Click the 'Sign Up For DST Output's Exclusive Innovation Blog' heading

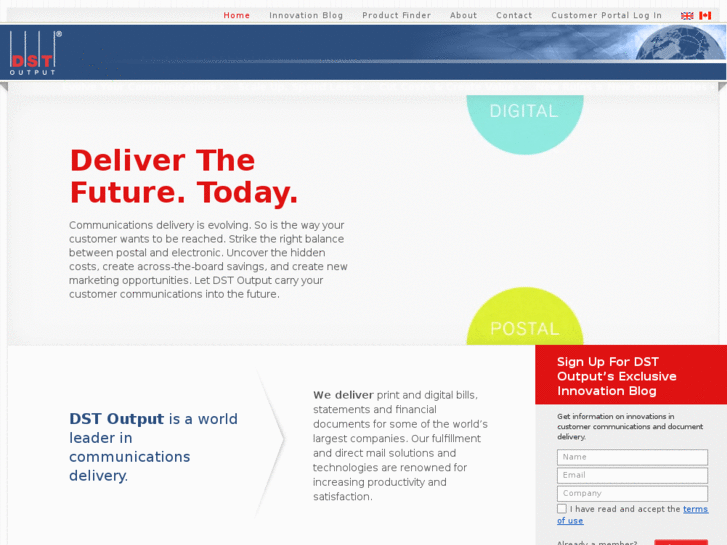[616, 376]
